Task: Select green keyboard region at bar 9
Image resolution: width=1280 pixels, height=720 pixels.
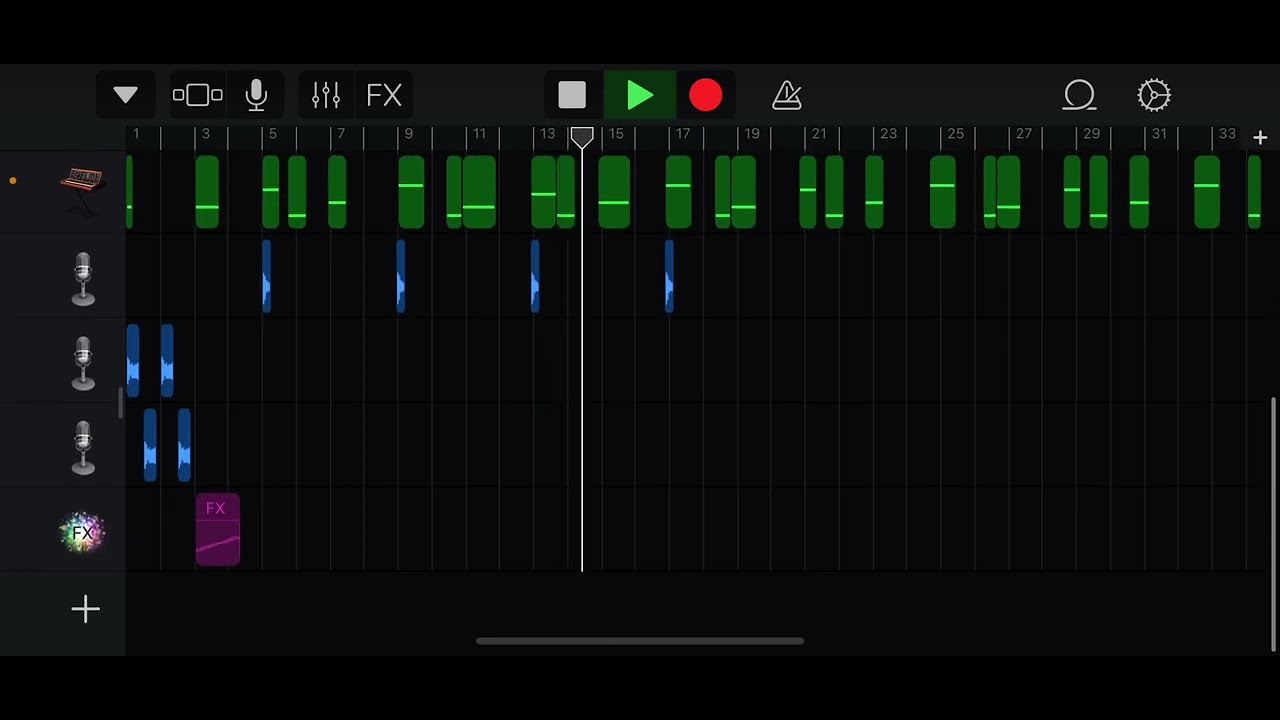Action: (x=411, y=192)
